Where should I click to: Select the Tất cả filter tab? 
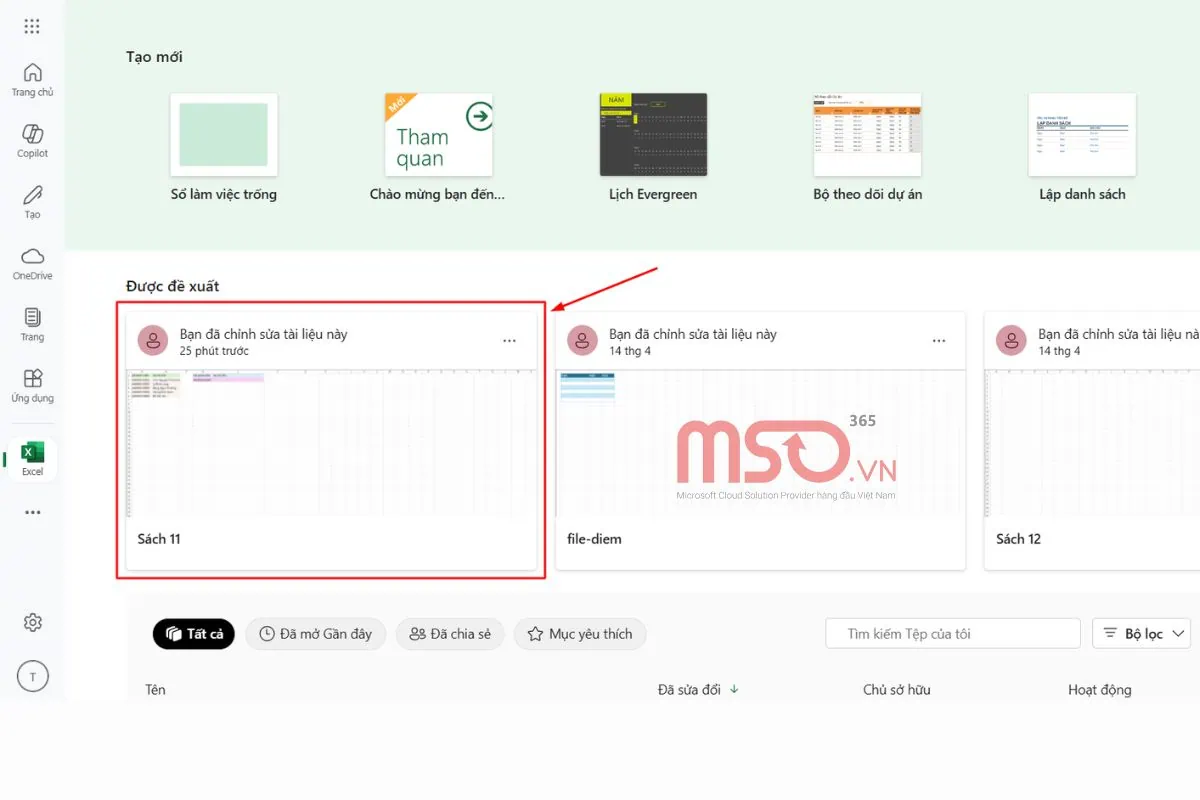coord(194,634)
